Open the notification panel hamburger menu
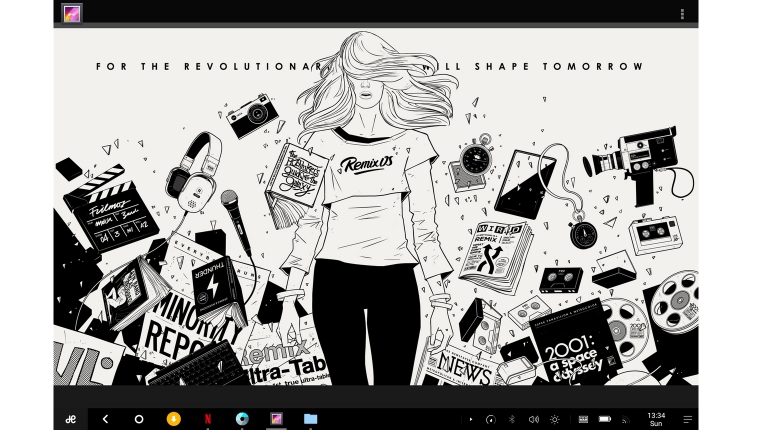This screenshot has height=440, width=770. tap(687, 419)
